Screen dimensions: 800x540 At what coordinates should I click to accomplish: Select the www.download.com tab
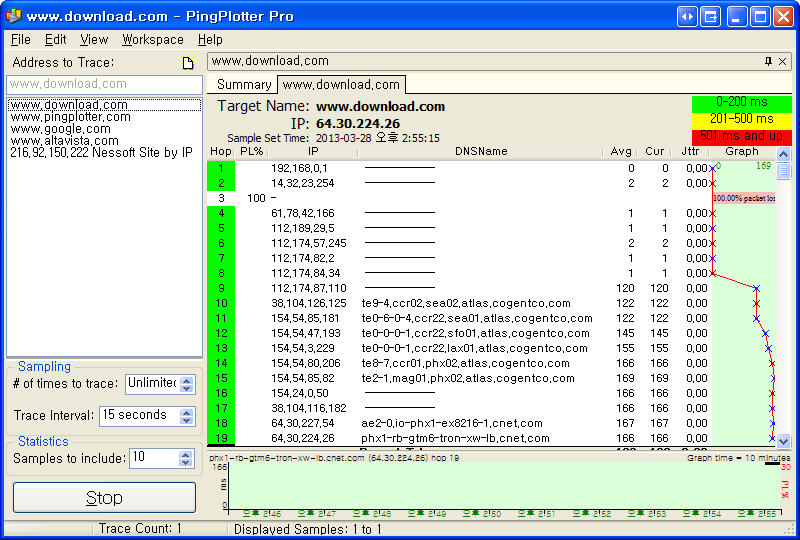(341, 85)
